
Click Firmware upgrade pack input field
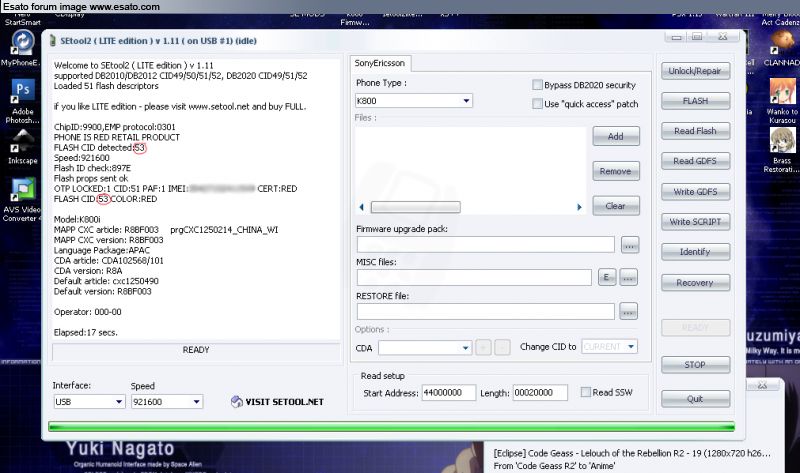point(485,245)
